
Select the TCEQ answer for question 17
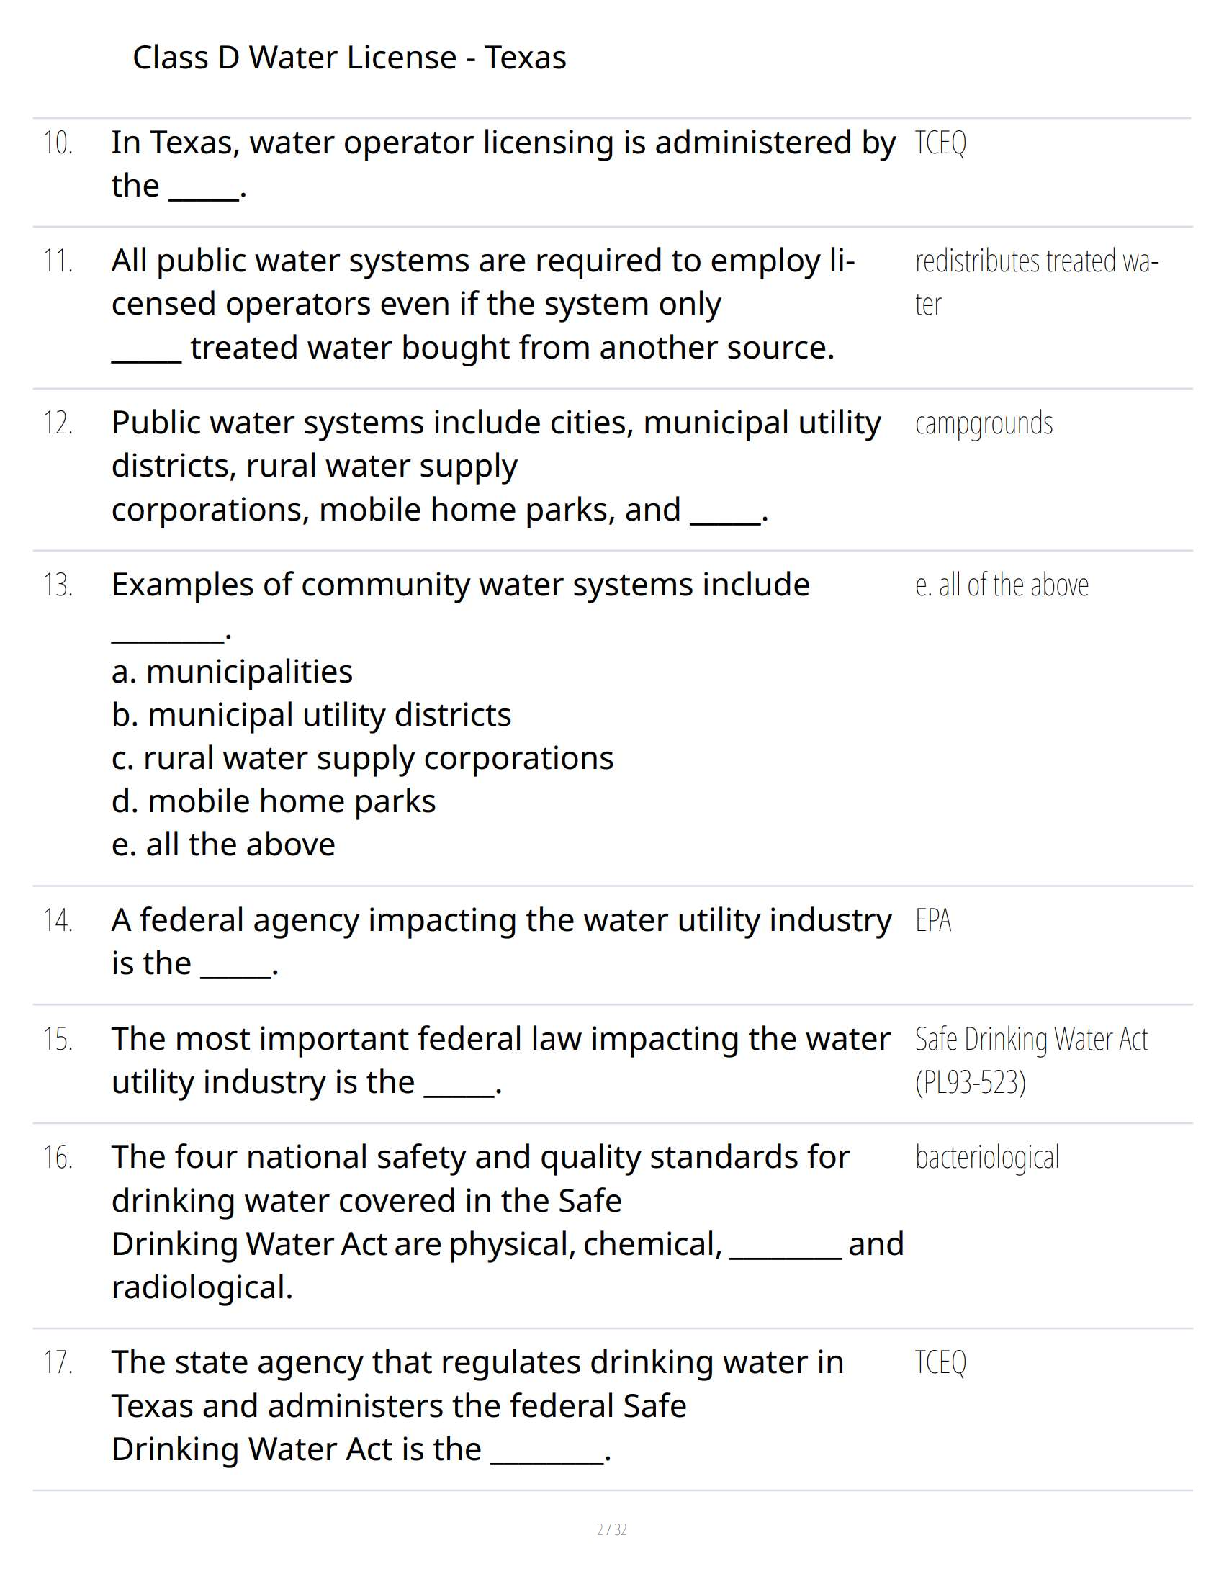[941, 1363]
